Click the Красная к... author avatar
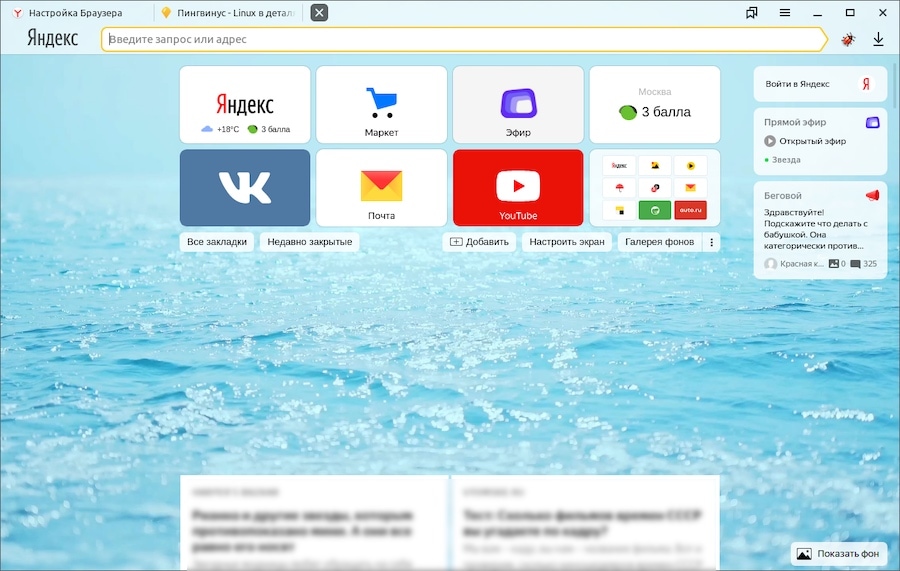The height and width of the screenshot is (571, 900). (x=770, y=264)
